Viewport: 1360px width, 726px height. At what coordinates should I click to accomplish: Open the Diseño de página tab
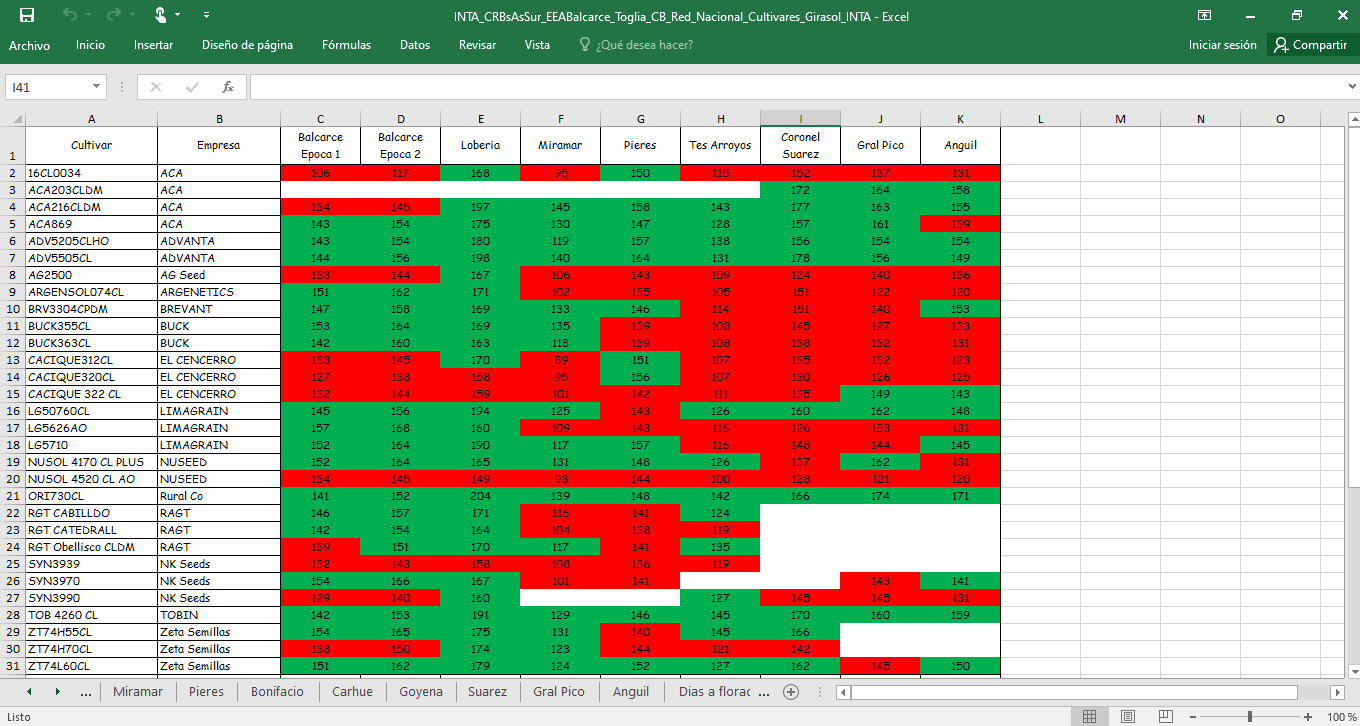(248, 45)
